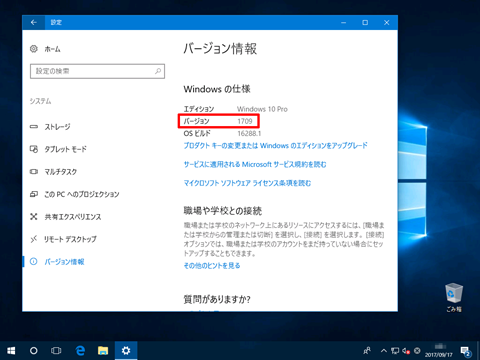480x360 pixels.
Task: Open ホーム settings home
Action: (x=45, y=49)
